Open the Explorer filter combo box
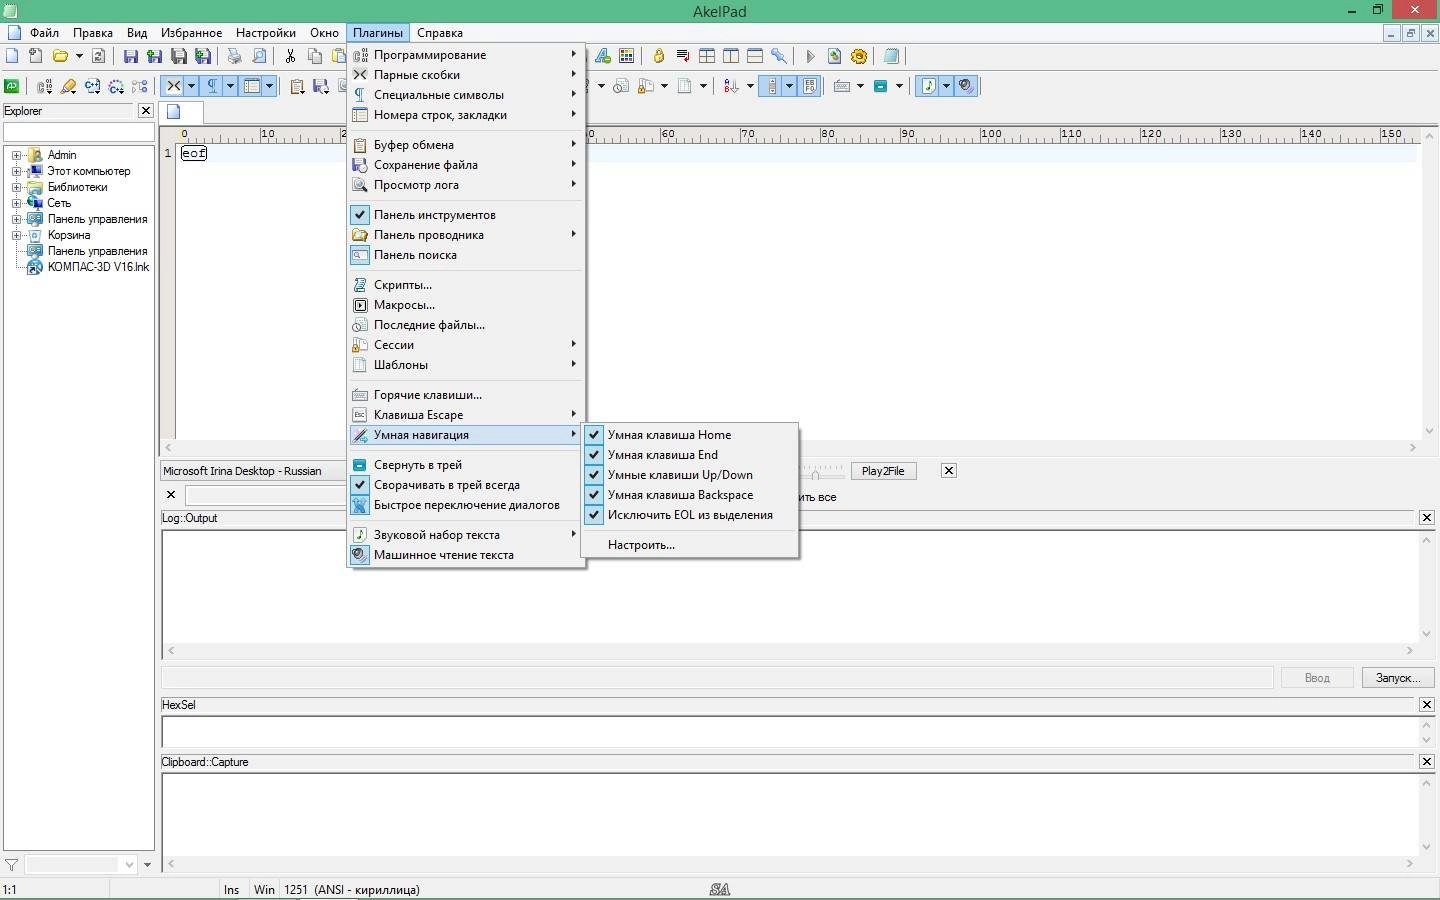The image size is (1440, 900). tap(82, 864)
